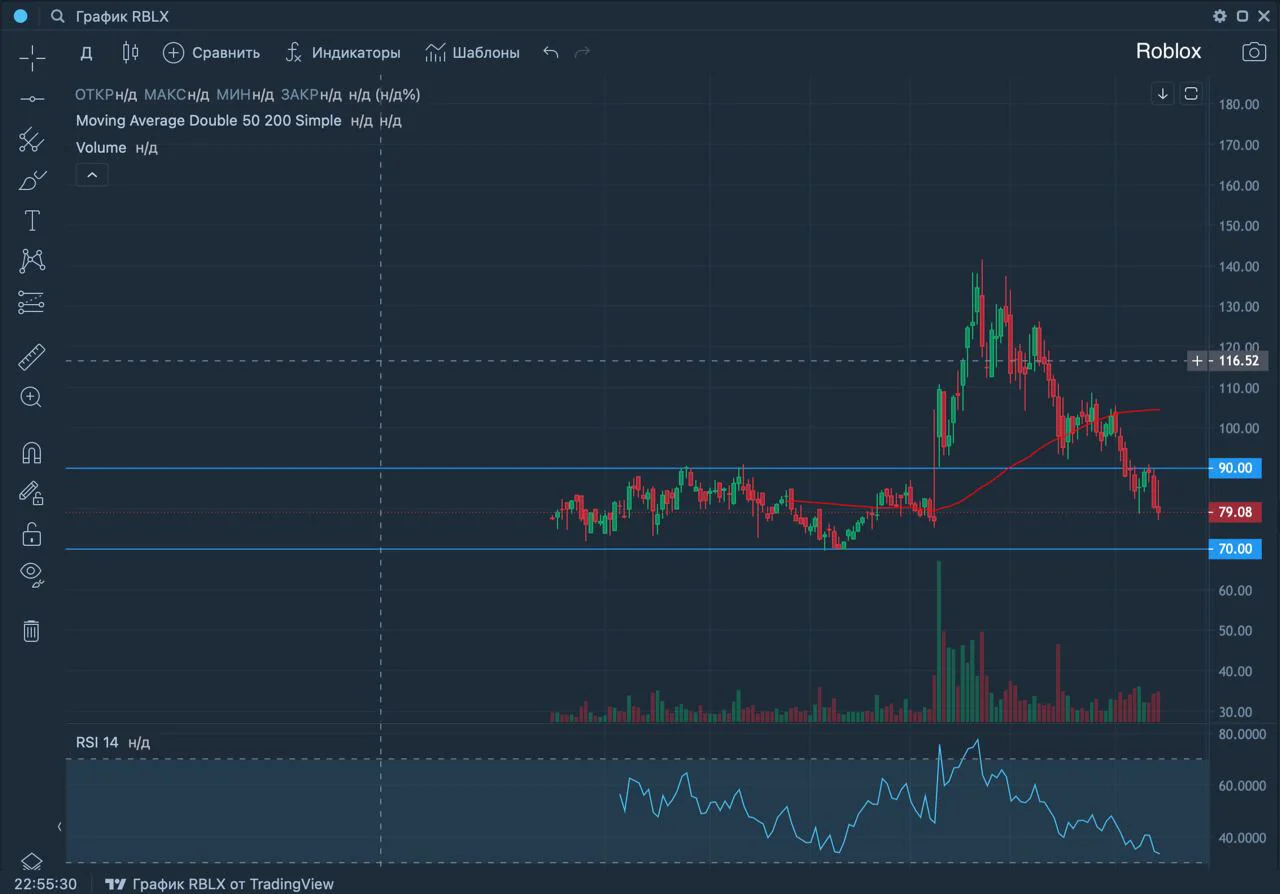Select the RSI 14 indicator legend
Image resolution: width=1280 pixels, height=894 pixels.
(x=97, y=743)
